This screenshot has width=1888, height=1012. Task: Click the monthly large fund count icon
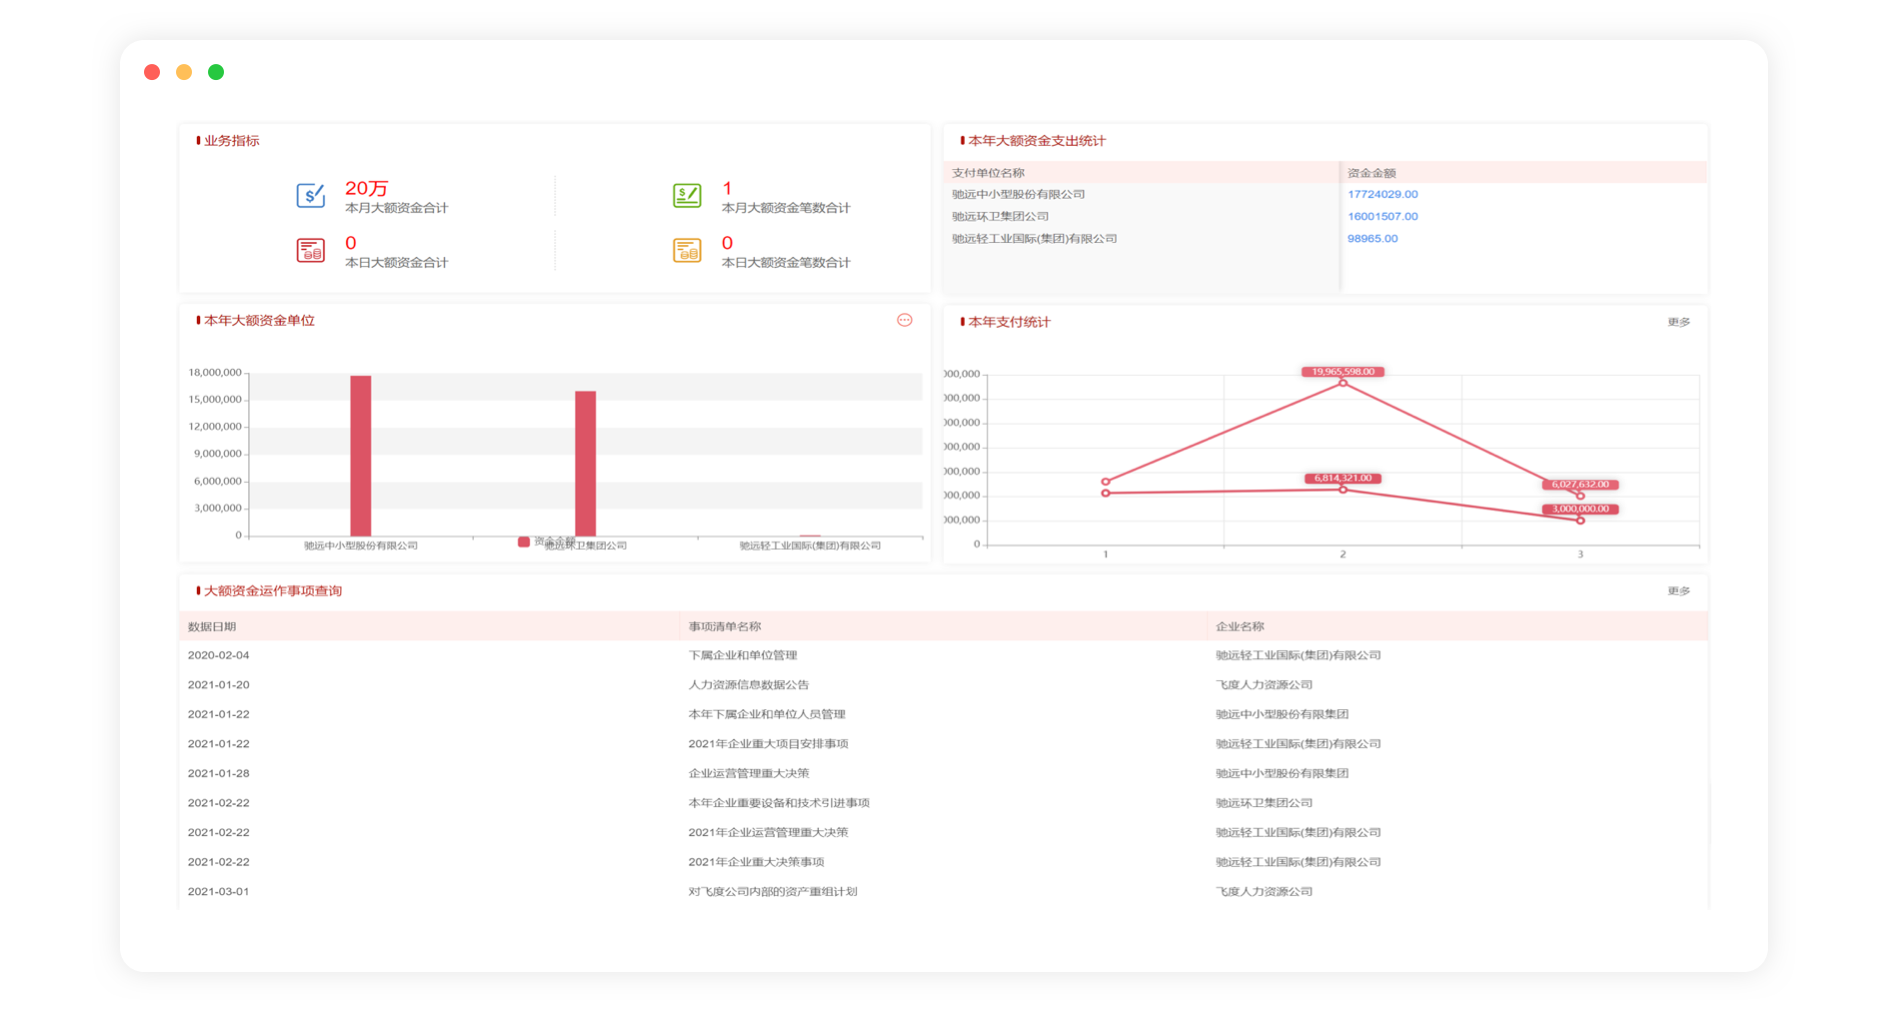(x=687, y=196)
